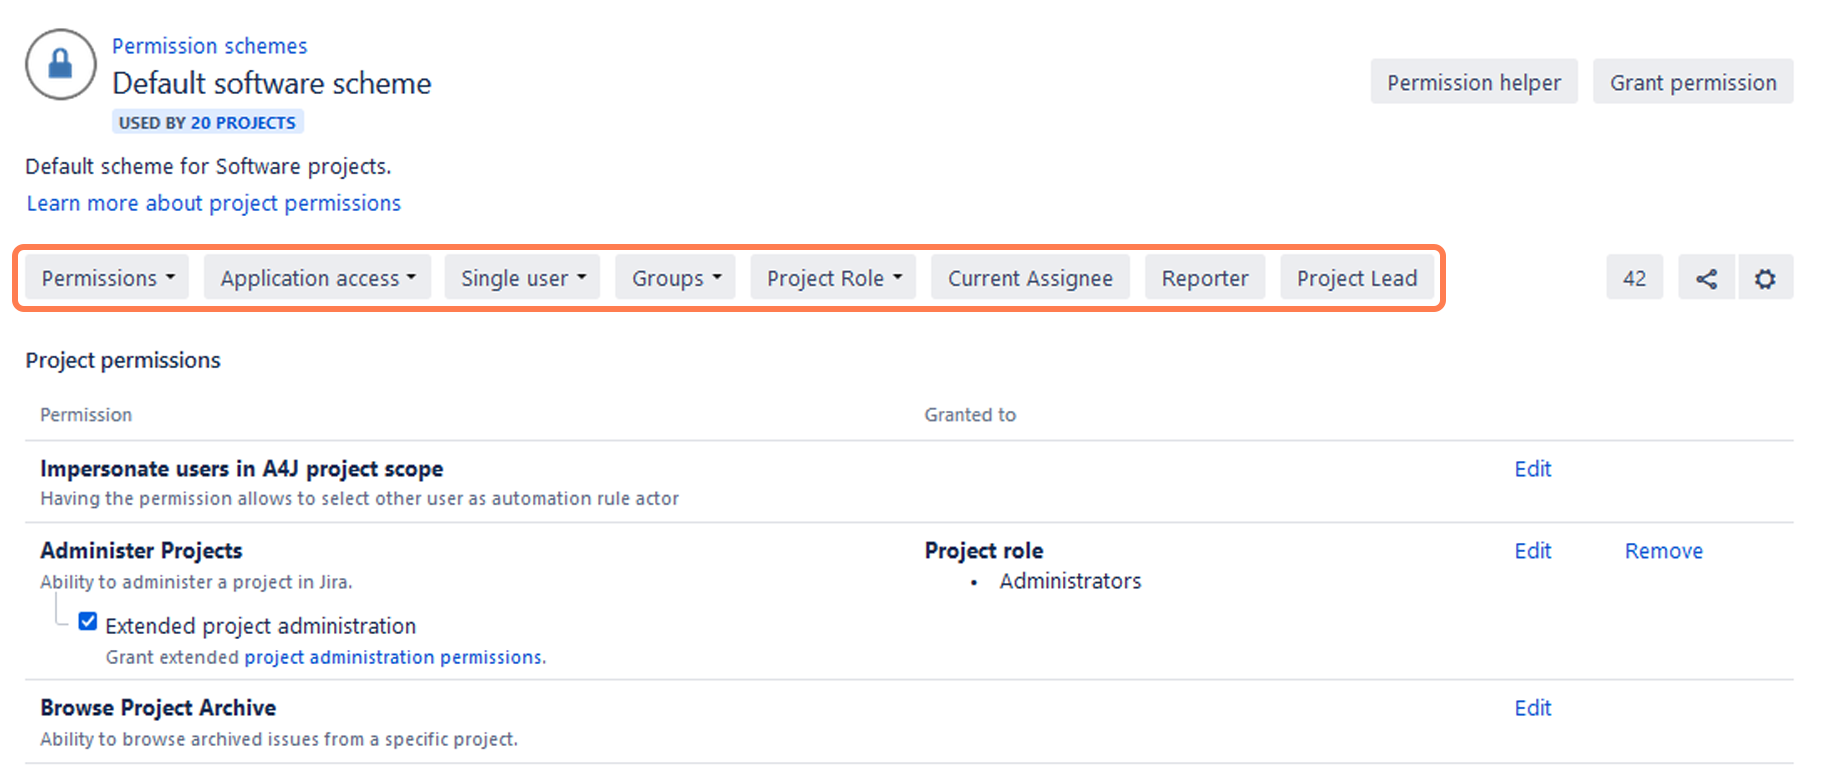Open the Project Role dropdown
This screenshot has width=1821, height=769.
pos(833,278)
